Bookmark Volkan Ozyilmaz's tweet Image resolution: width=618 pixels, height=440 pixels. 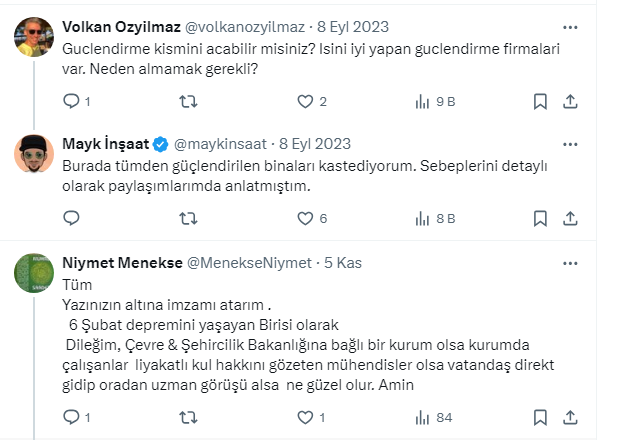tap(540, 101)
